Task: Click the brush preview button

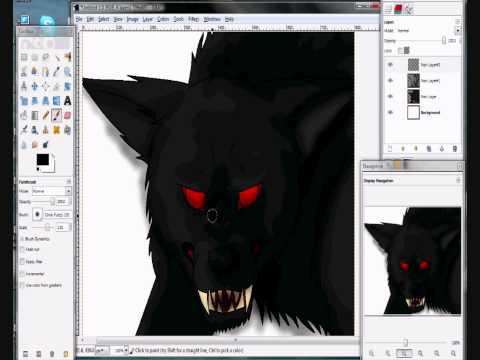Action: (37, 214)
